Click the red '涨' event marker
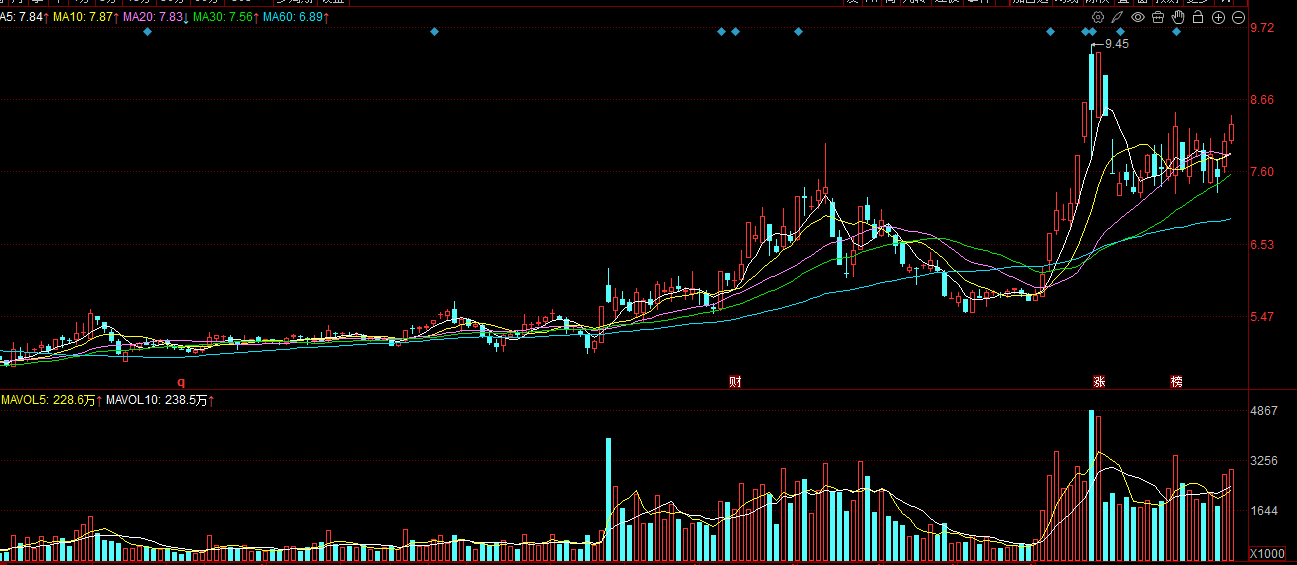The image size is (1297, 565). [1099, 381]
